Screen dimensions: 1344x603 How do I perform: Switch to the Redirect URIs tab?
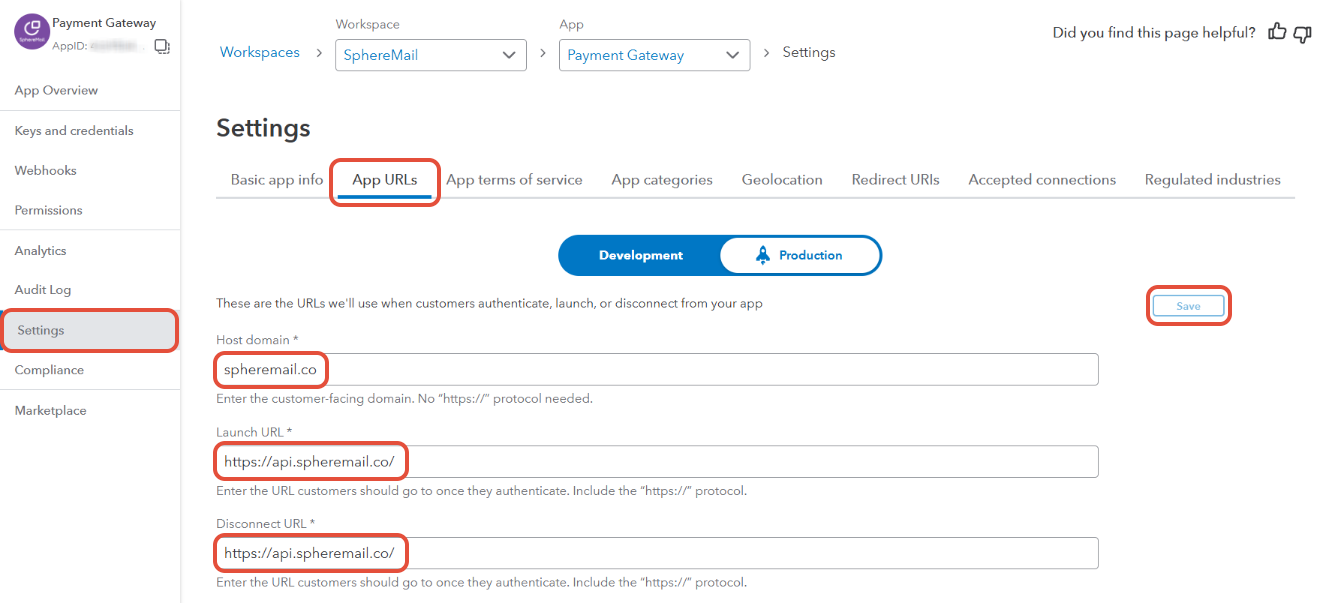coord(896,180)
